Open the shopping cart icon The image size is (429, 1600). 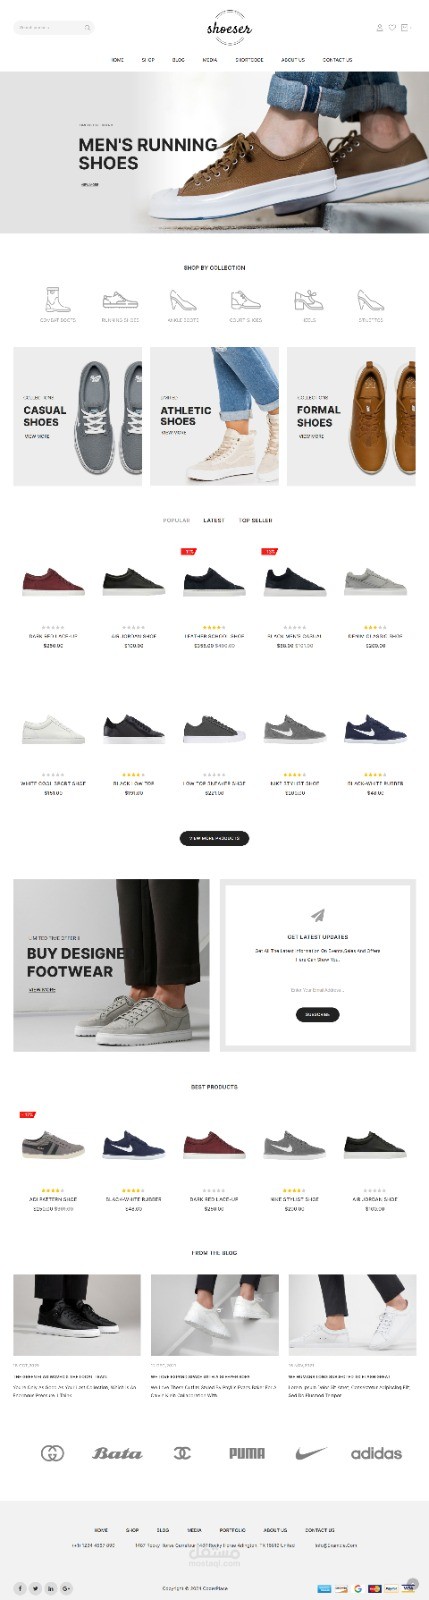coord(405,28)
